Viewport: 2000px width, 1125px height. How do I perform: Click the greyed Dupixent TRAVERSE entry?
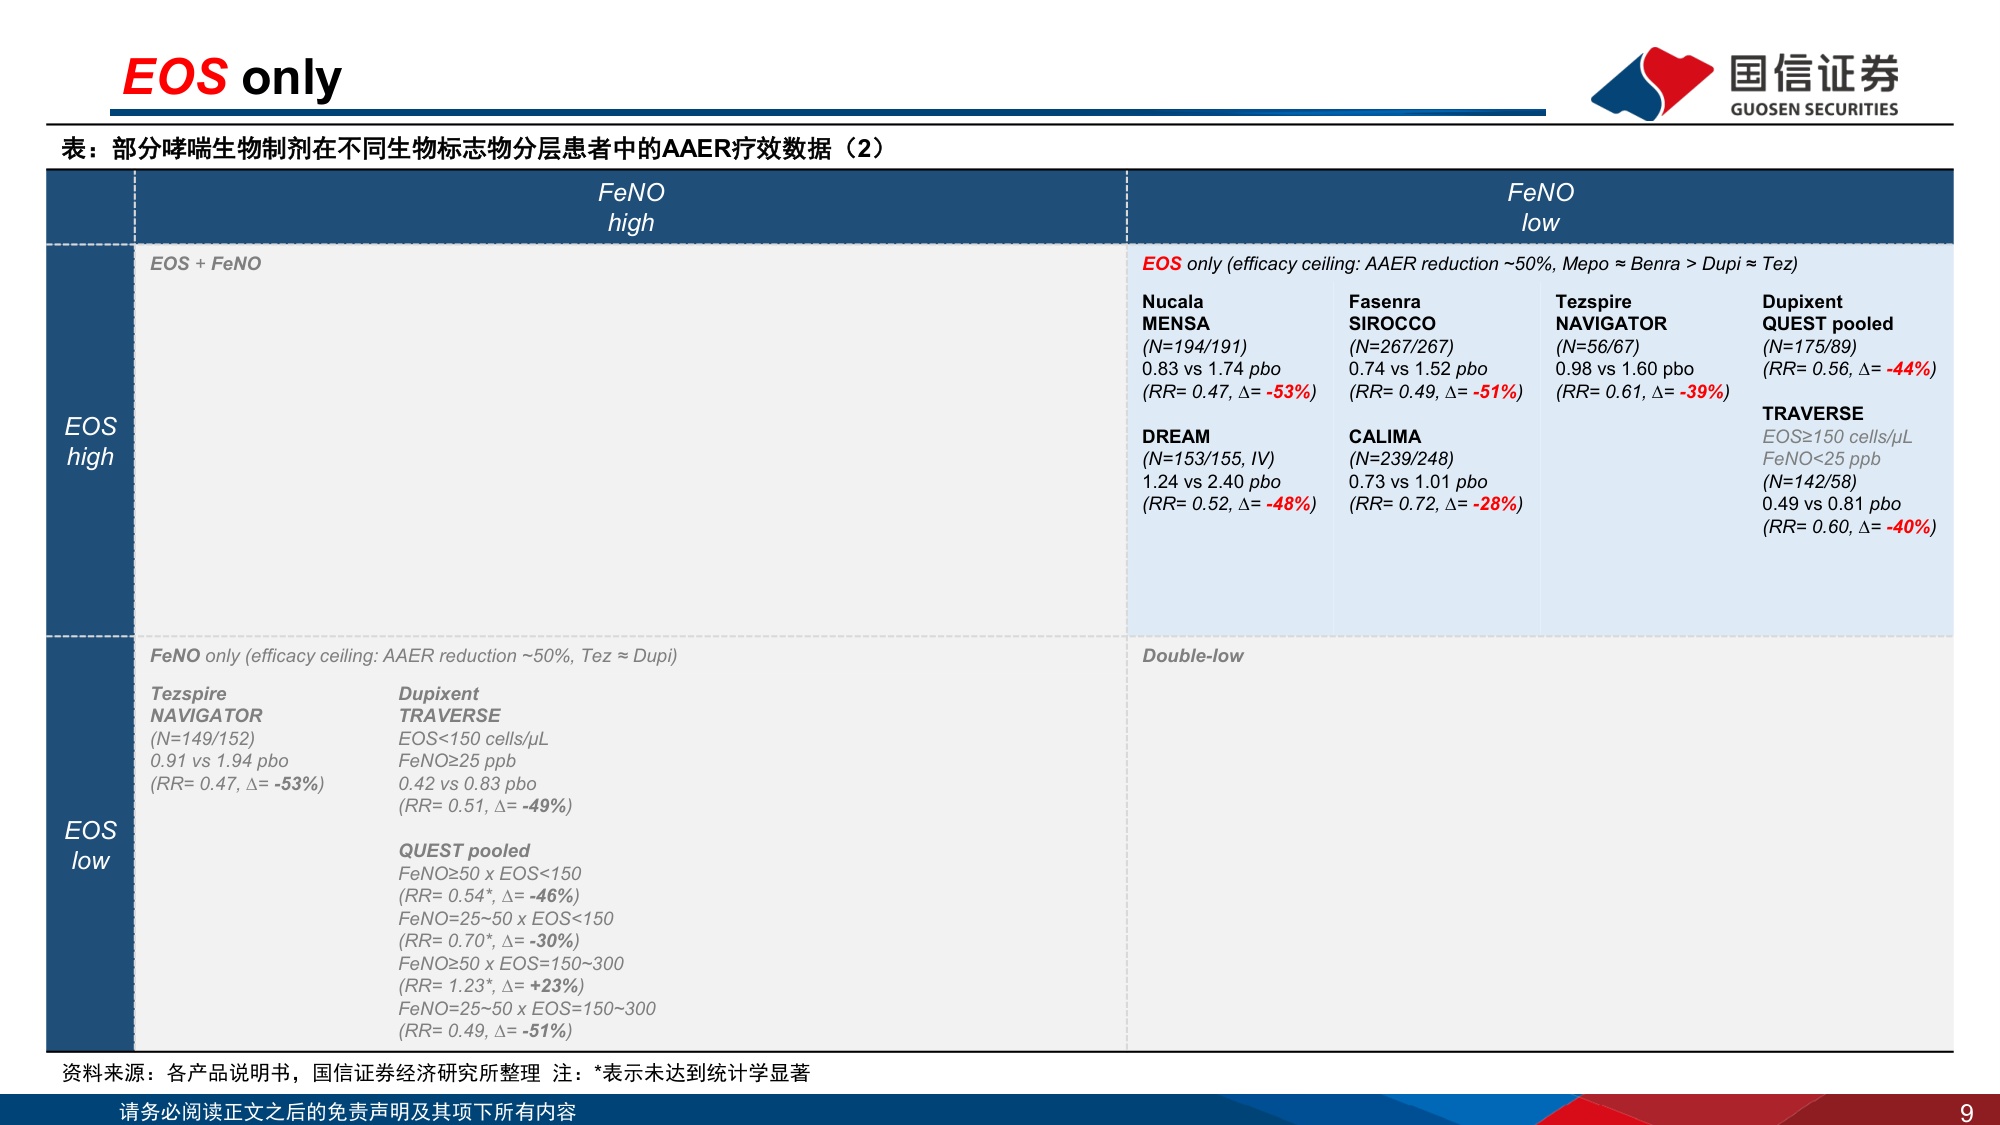point(485,750)
